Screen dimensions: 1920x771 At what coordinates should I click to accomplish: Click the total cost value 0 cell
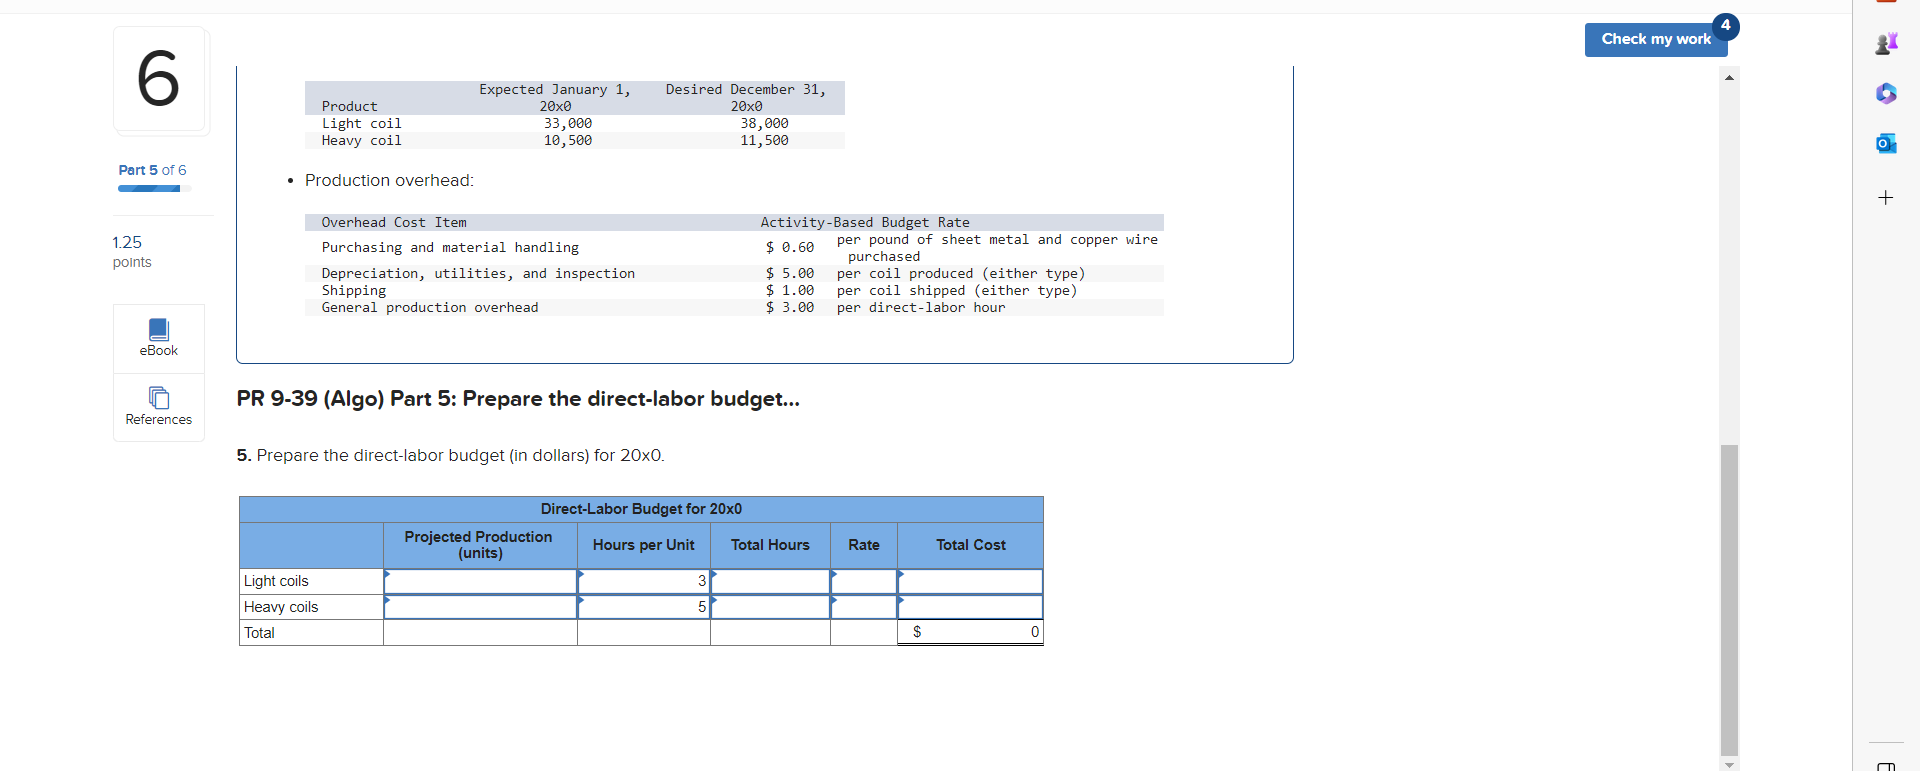(x=970, y=632)
